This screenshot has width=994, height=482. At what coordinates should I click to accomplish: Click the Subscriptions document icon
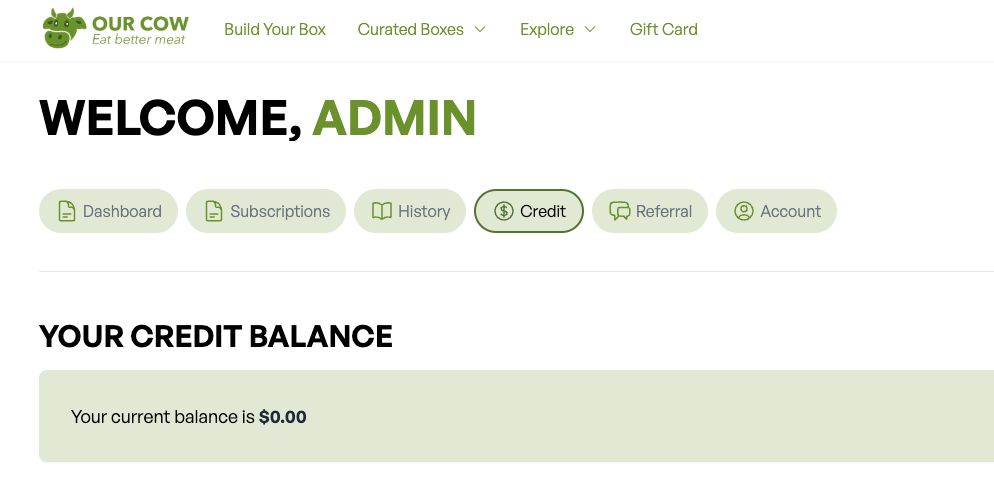click(x=214, y=211)
